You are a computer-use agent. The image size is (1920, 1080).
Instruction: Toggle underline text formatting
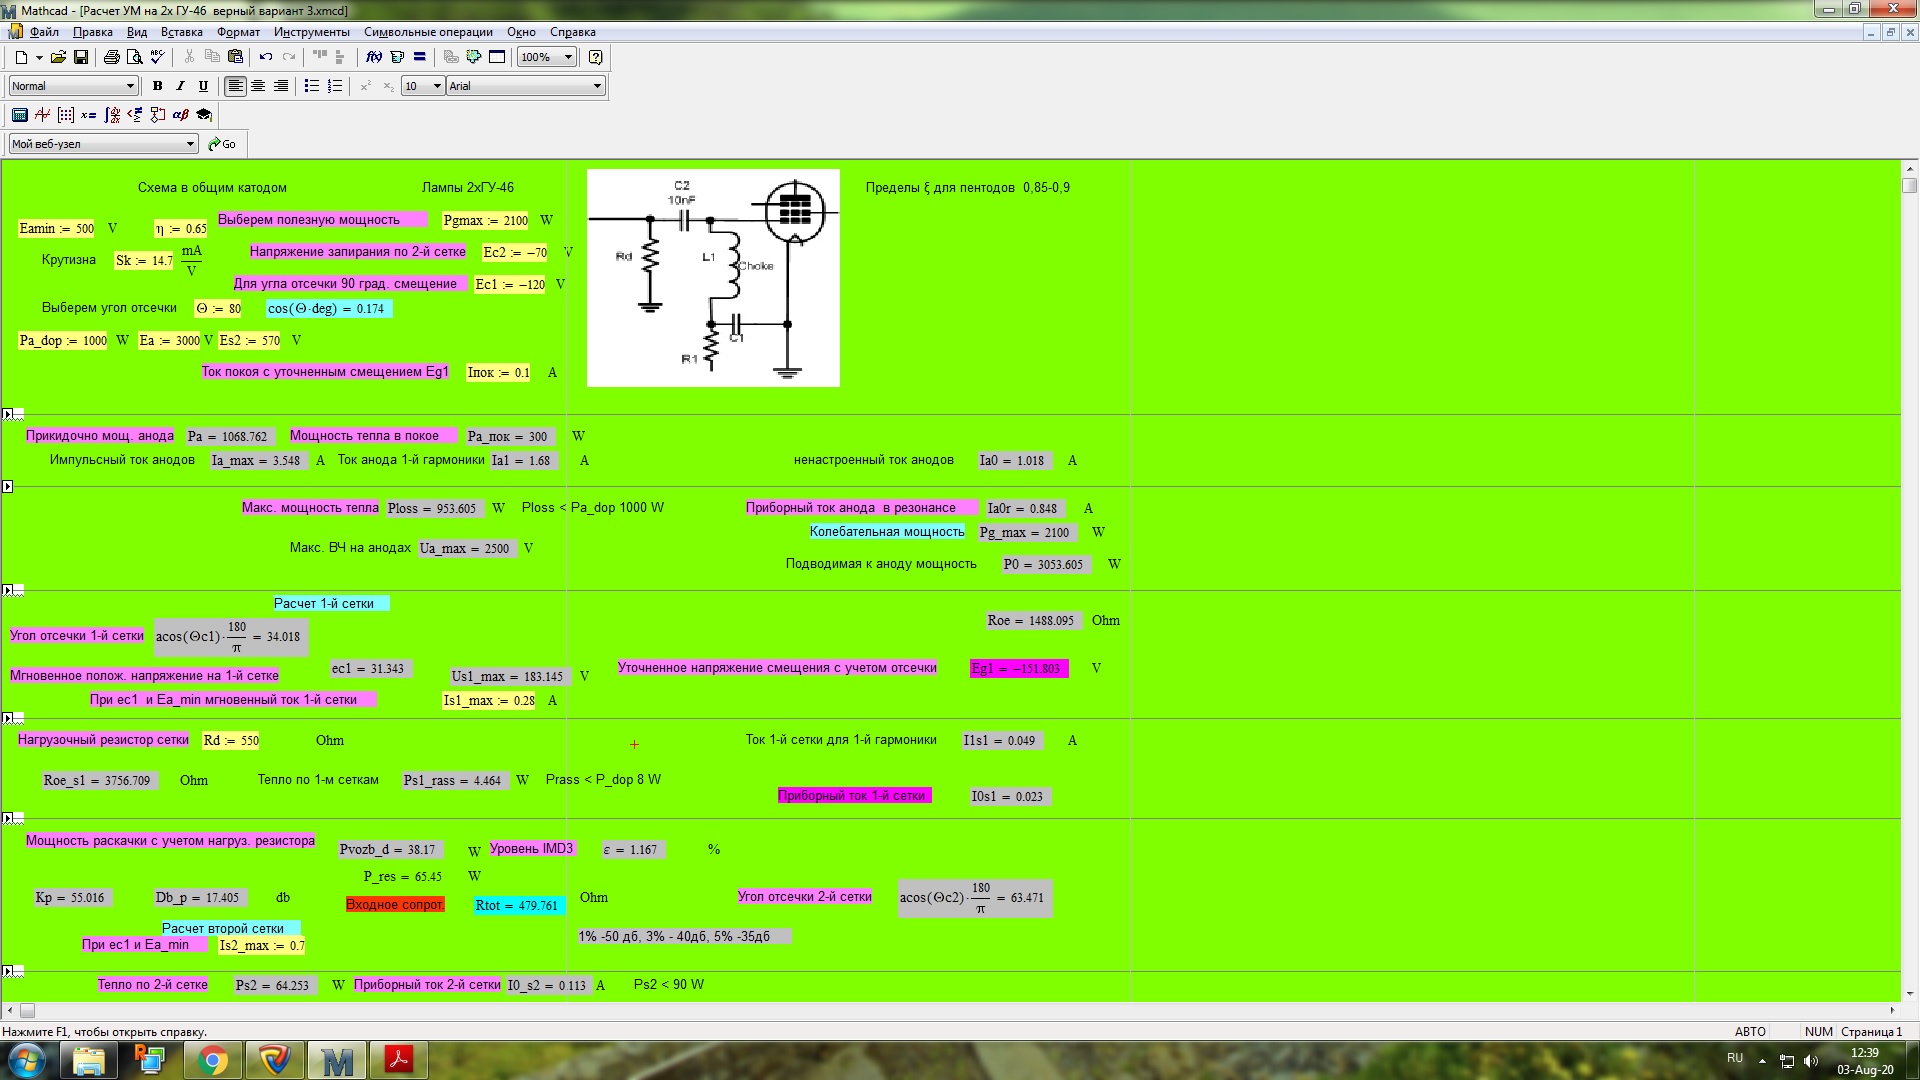coord(203,86)
